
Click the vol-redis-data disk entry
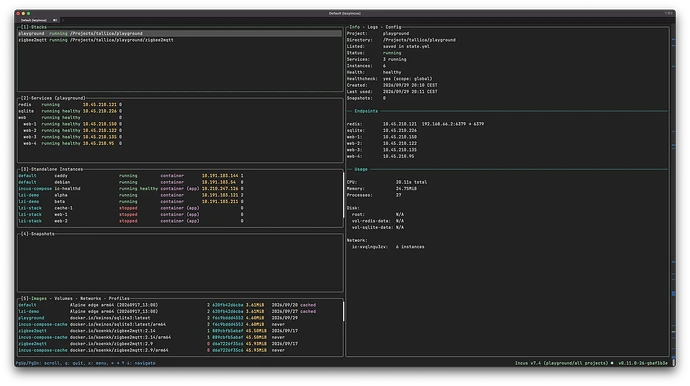tap(378, 221)
